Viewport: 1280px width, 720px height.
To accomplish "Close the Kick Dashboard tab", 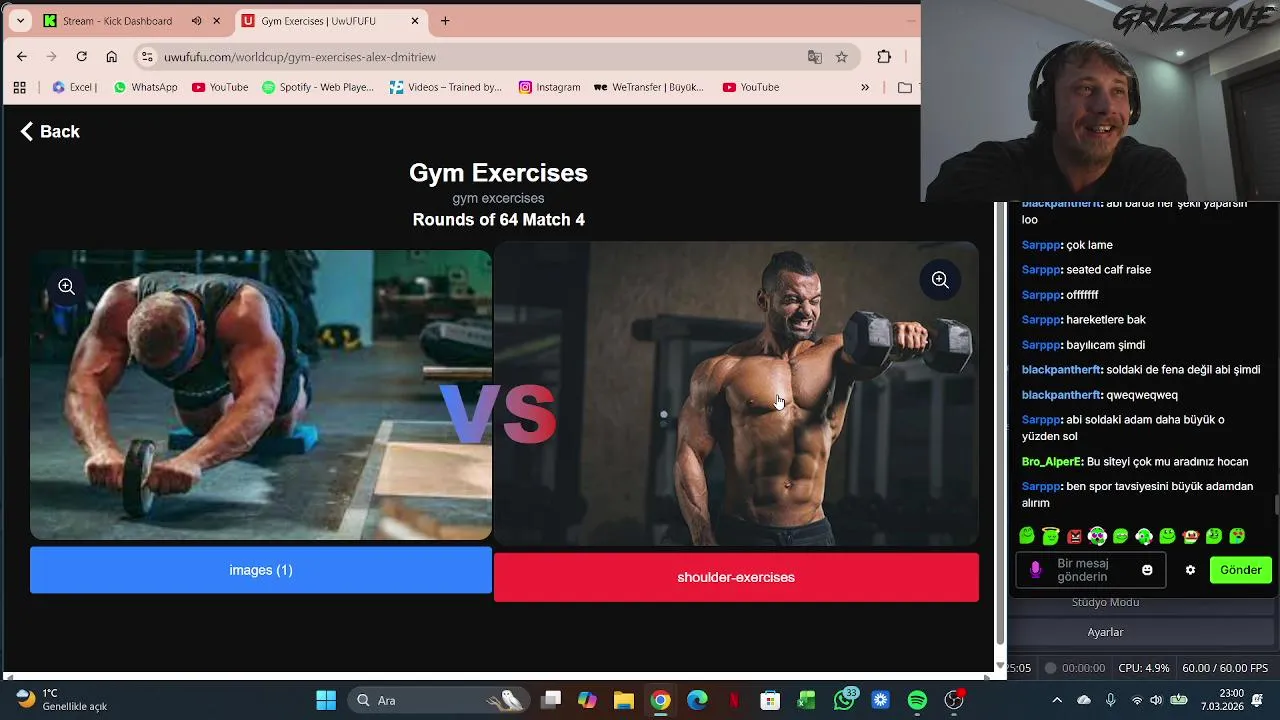I will [x=216, y=21].
